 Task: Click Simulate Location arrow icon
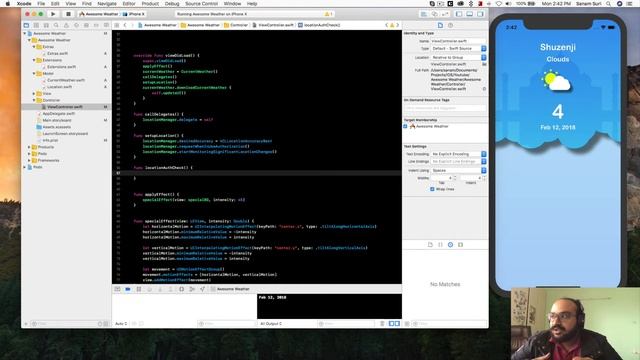(x=202, y=289)
